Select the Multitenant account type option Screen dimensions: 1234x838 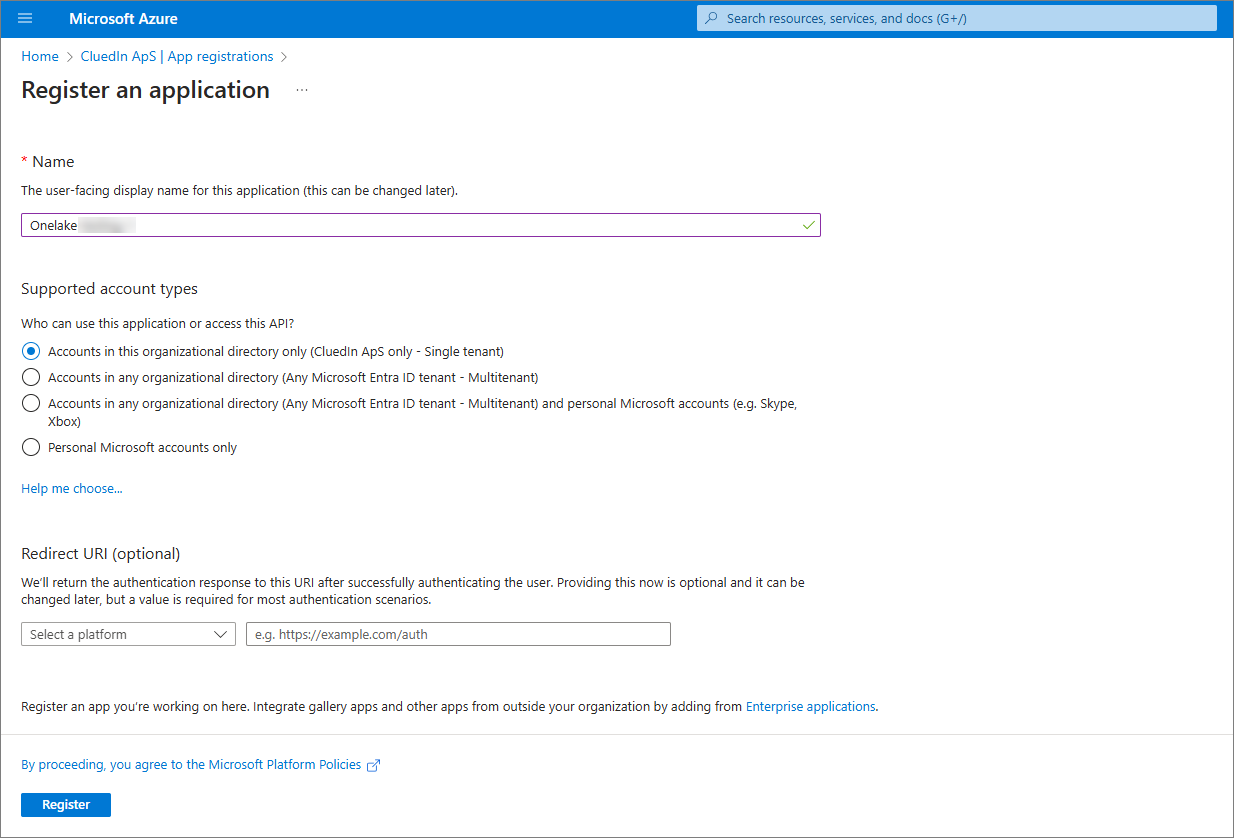point(30,377)
